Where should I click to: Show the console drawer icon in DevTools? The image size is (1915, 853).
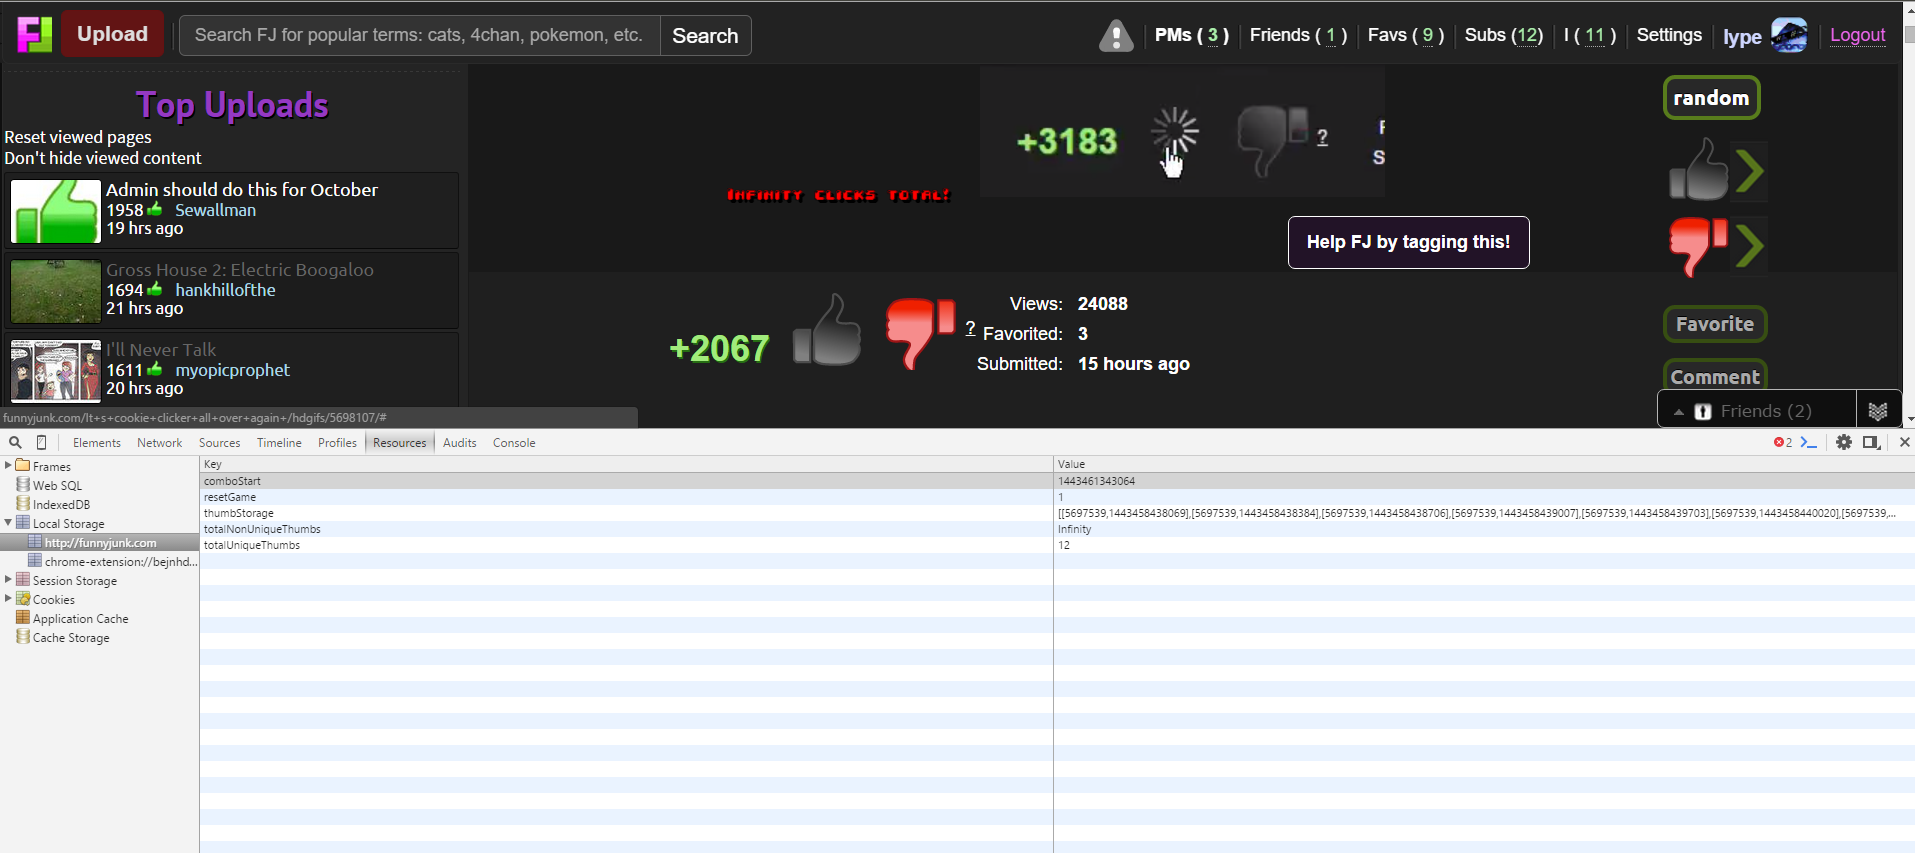point(1808,442)
